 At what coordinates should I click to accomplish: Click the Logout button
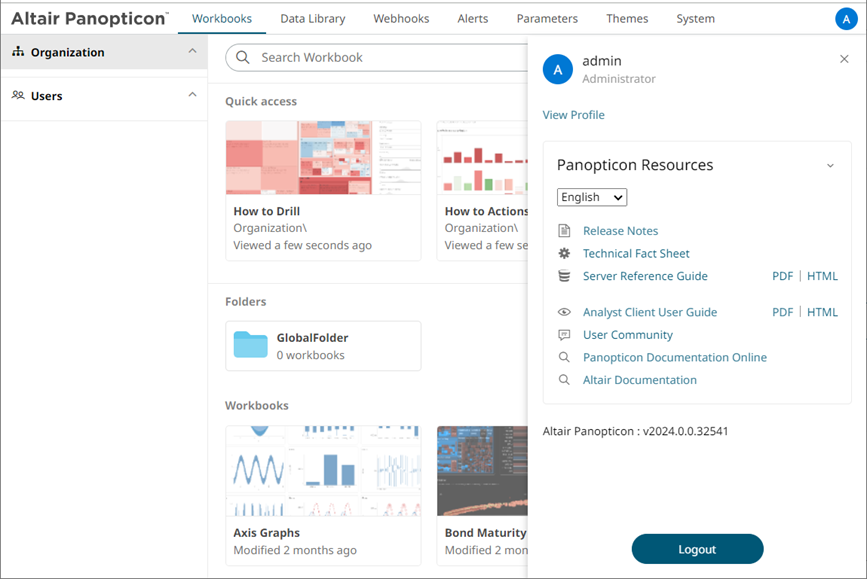point(697,549)
